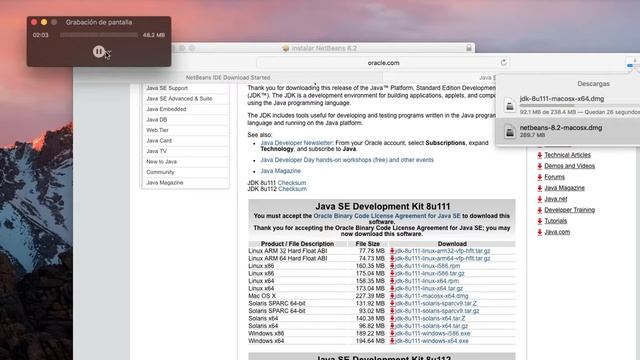Screen dimensions: 640x360
Task: Click download arrow icon beside Windows x64 row
Action: coord(392,341)
